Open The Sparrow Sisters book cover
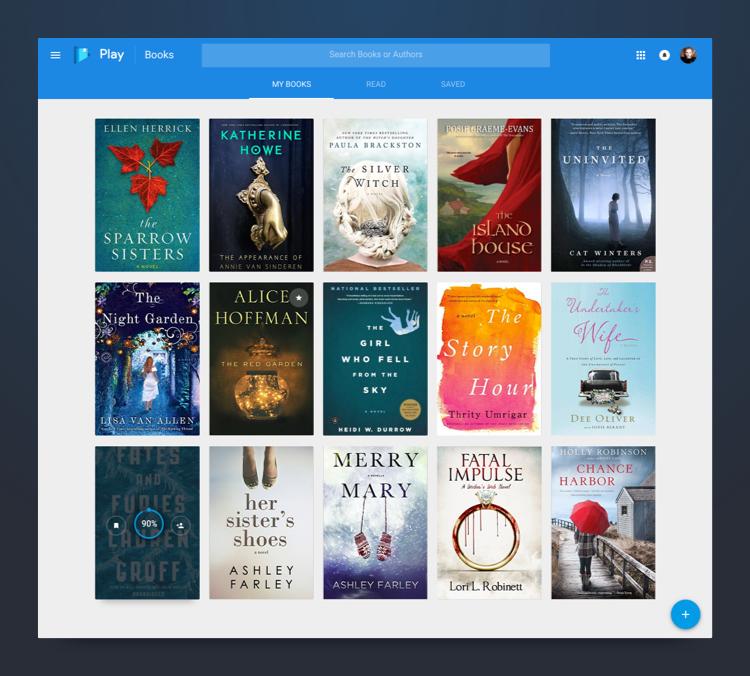The image size is (750, 676). 147,195
